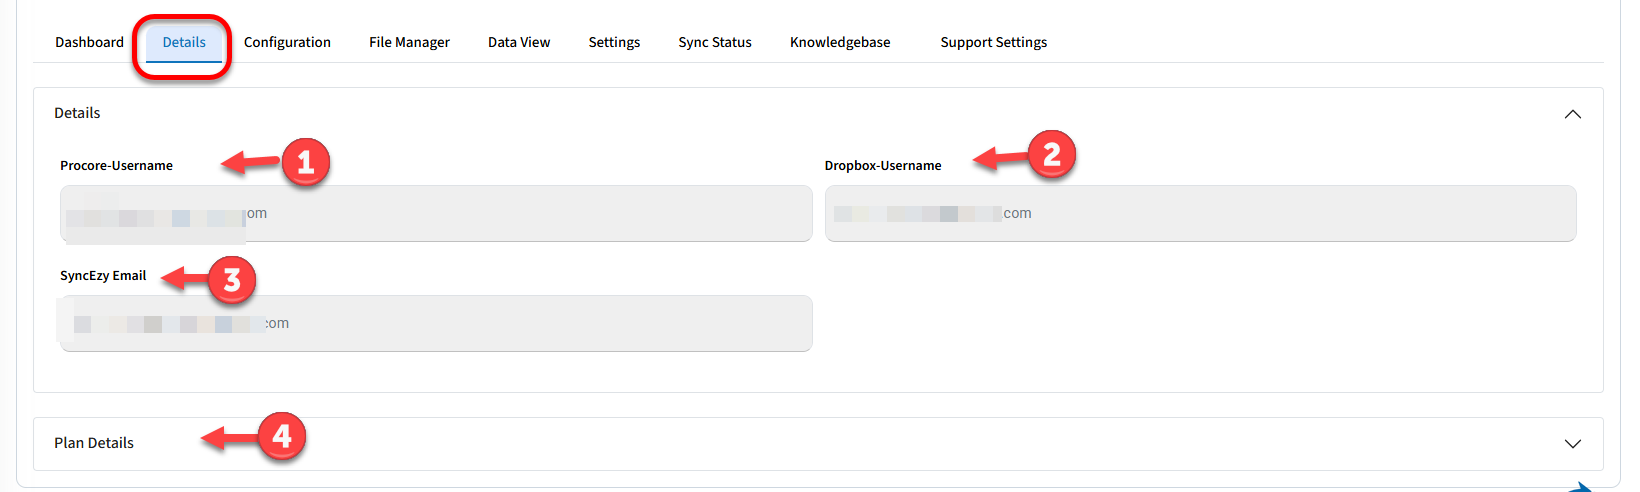Collapse the Details section using the up chevron
This screenshot has height=492, width=1640.
point(1572,114)
